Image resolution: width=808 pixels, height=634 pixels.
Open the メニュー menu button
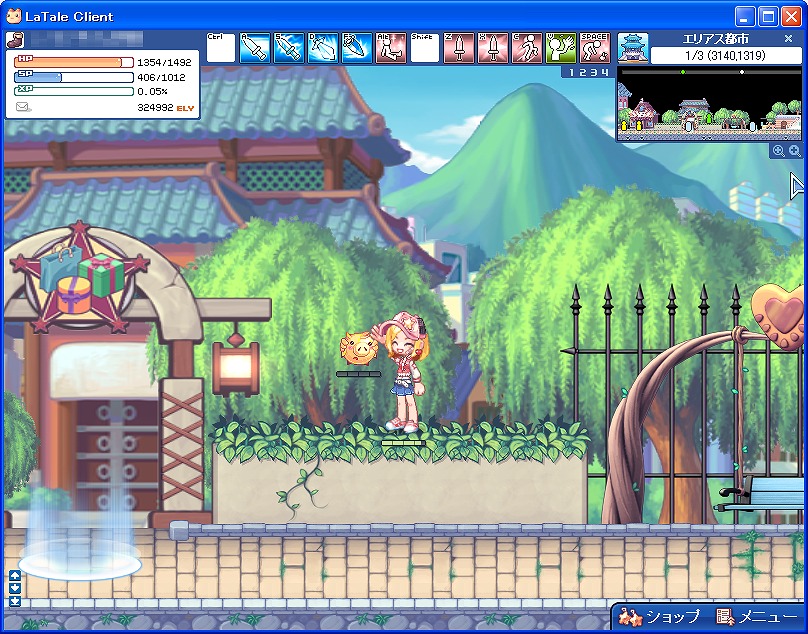[757, 617]
